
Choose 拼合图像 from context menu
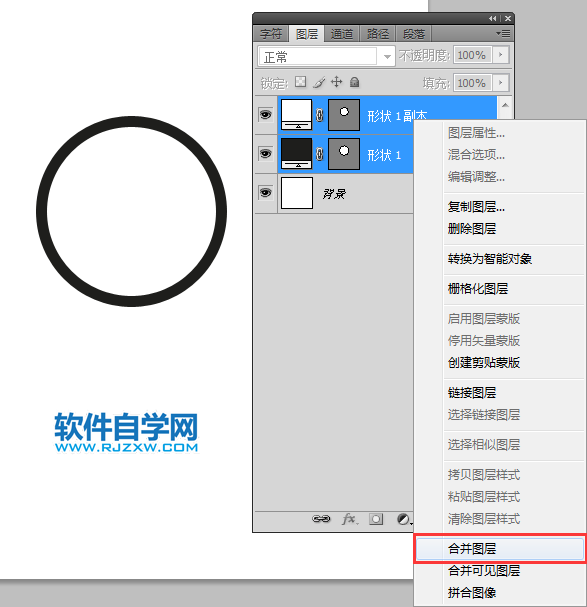point(500,593)
